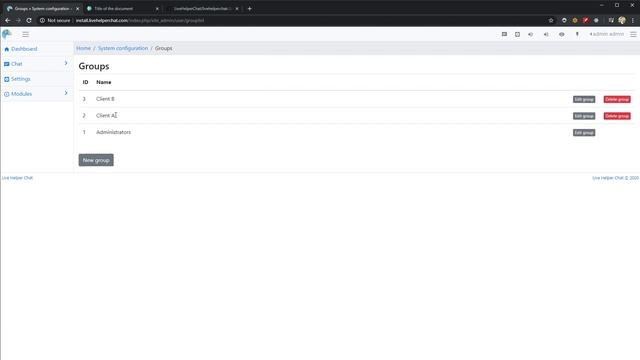The height and width of the screenshot is (360, 640).
Task: Open the chat message icon in the top bar
Action: click(504, 34)
